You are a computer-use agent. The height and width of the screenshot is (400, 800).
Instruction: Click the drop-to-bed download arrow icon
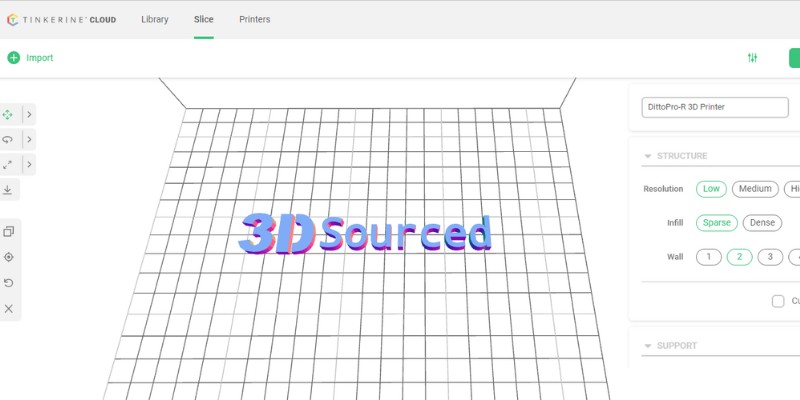pyautogui.click(x=8, y=189)
